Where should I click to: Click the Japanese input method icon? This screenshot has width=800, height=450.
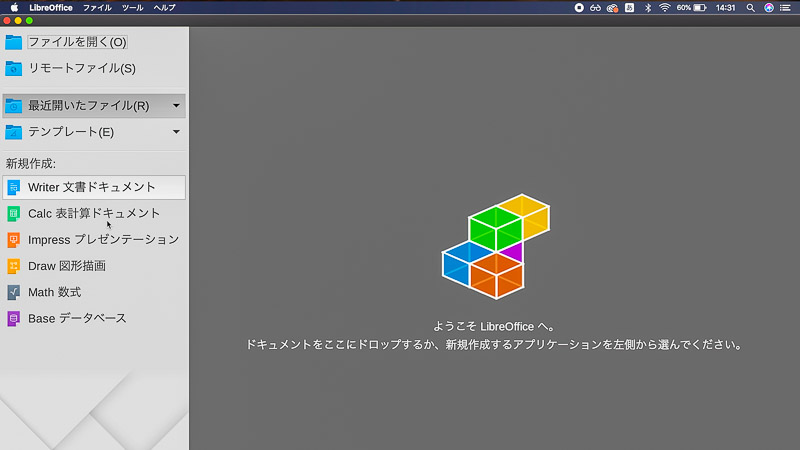tap(630, 8)
